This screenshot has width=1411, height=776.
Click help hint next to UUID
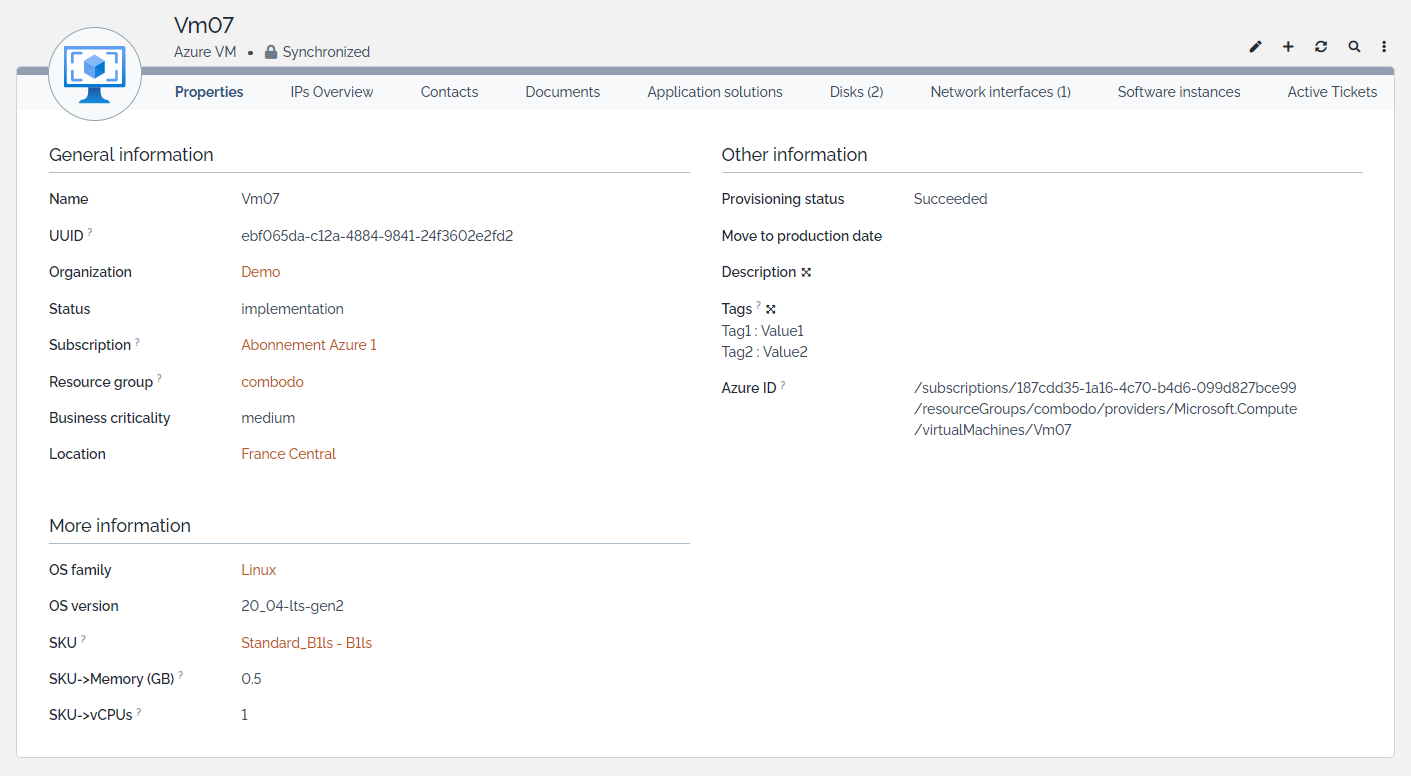coord(90,232)
